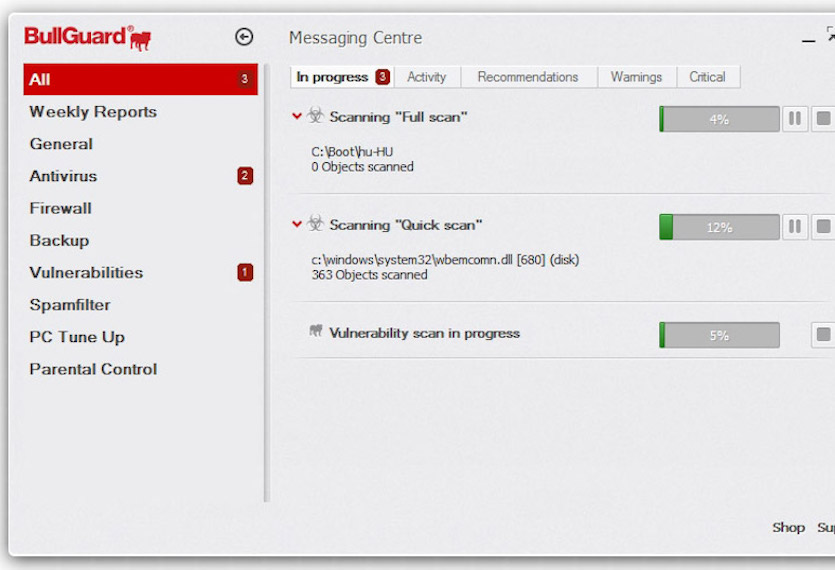The width and height of the screenshot is (835, 570).
Task: Click the 363 Objects scanned text
Action: 370,275
